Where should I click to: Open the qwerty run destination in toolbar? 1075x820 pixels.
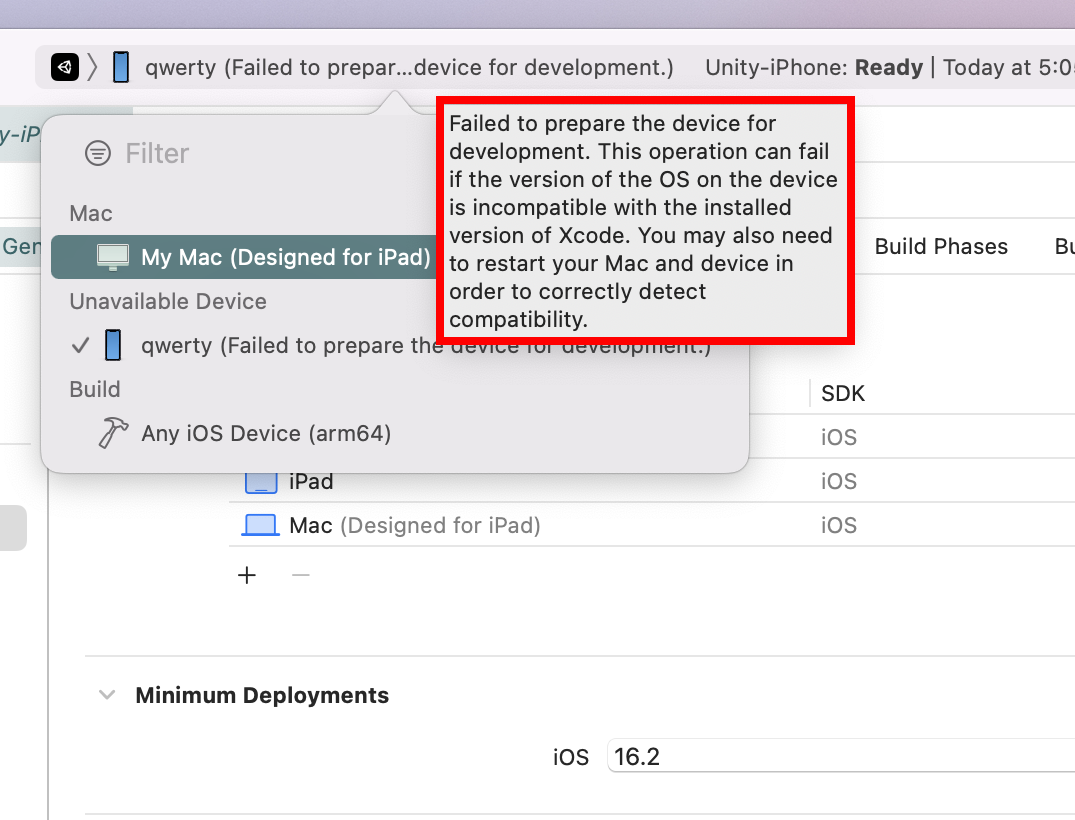[409, 67]
